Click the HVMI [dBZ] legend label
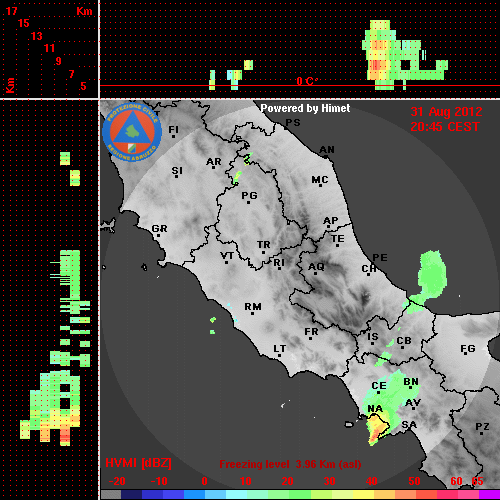This screenshot has width=500, height=500. click(x=138, y=463)
